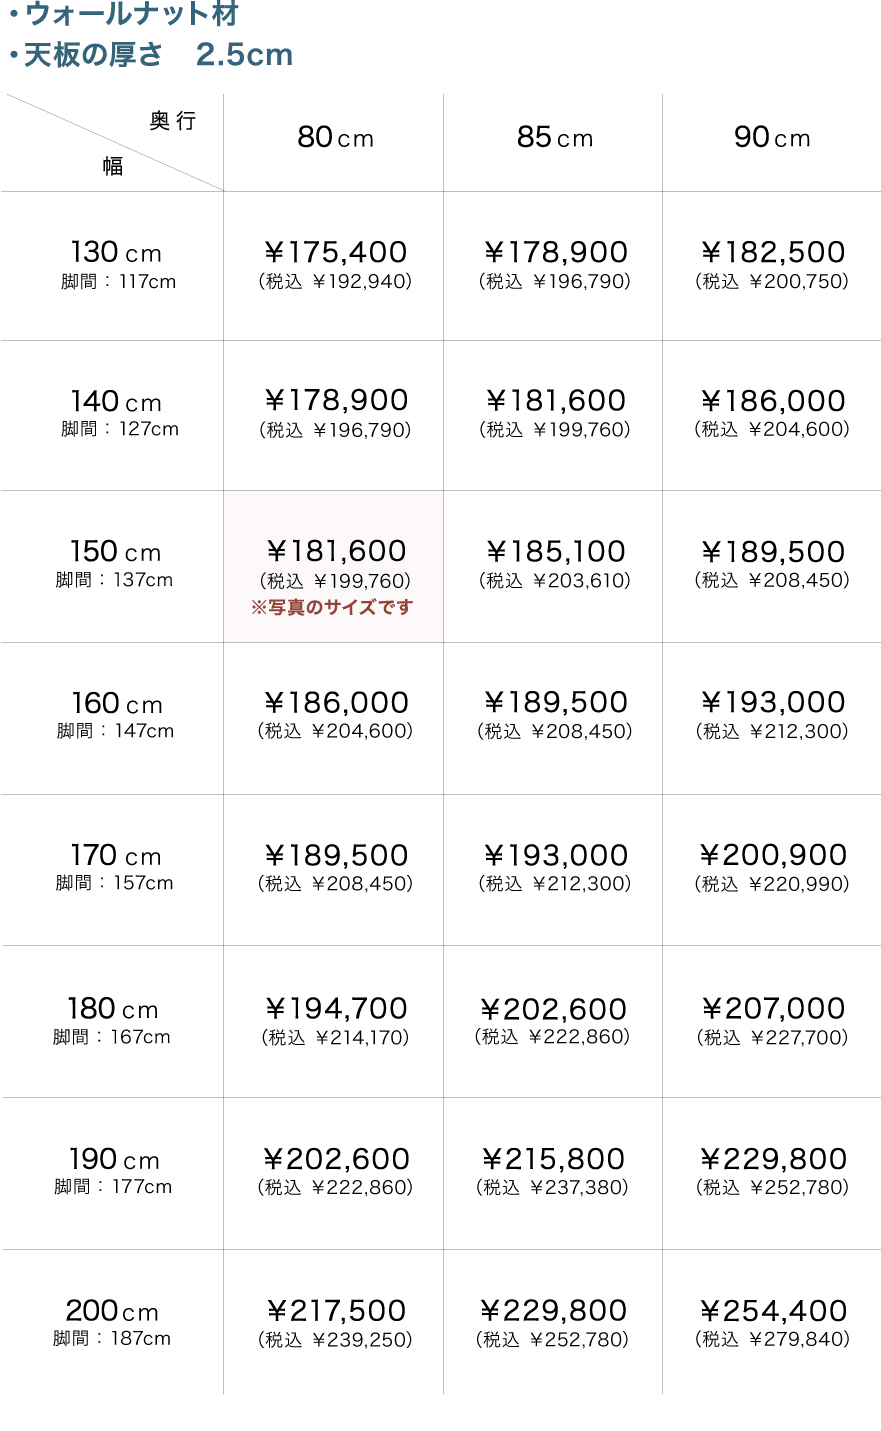Viewport: 881px width, 1431px height.
Task: Click the ※写真のサイズです note
Action: pos(332,607)
